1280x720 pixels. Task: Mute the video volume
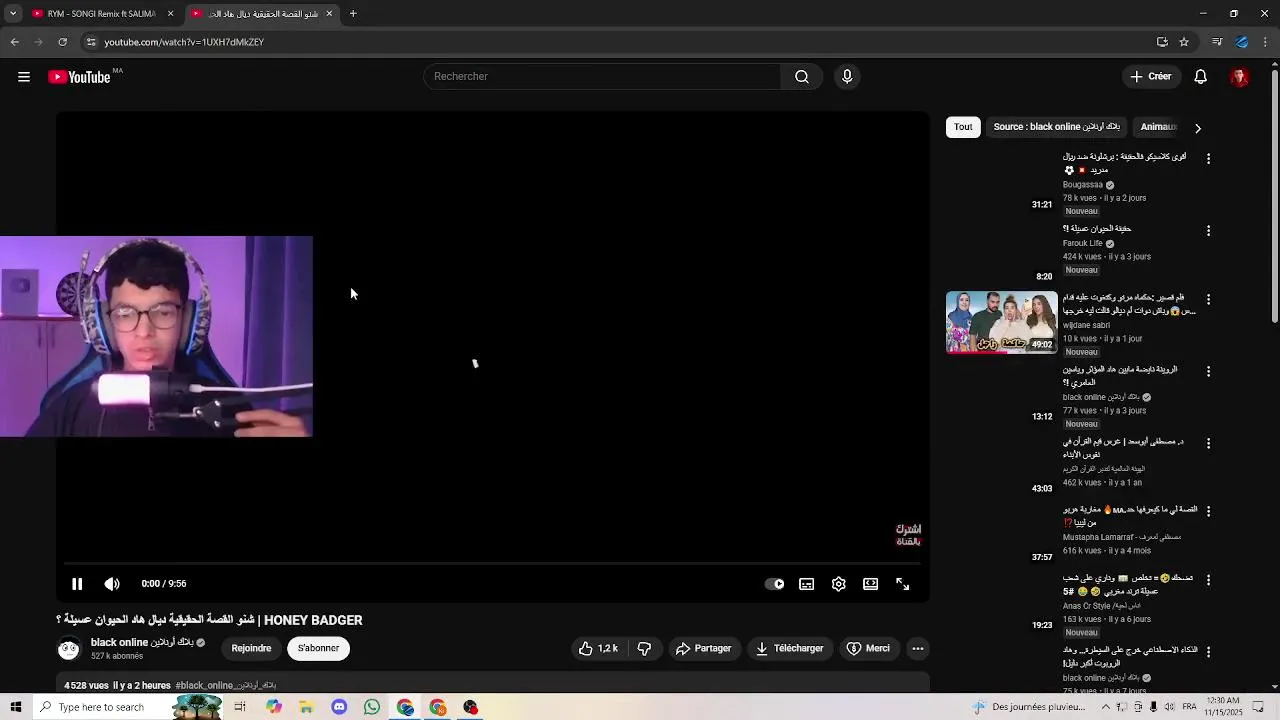(x=112, y=584)
